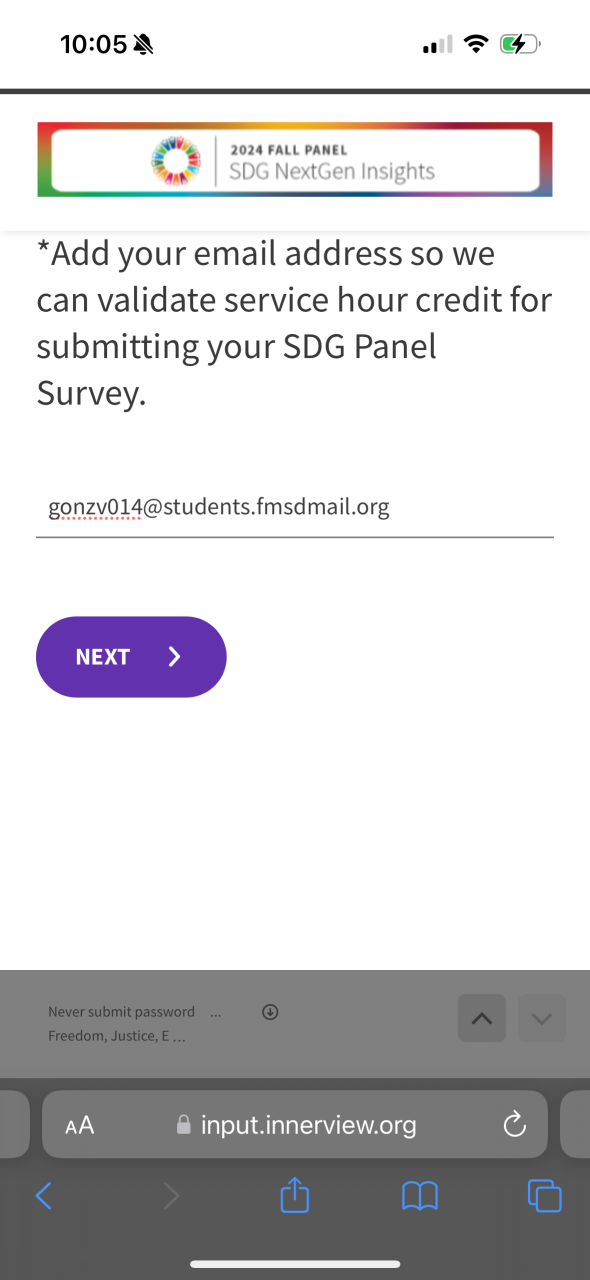
Task: Click the SDG NextGen Insights banner
Action: pos(295,160)
